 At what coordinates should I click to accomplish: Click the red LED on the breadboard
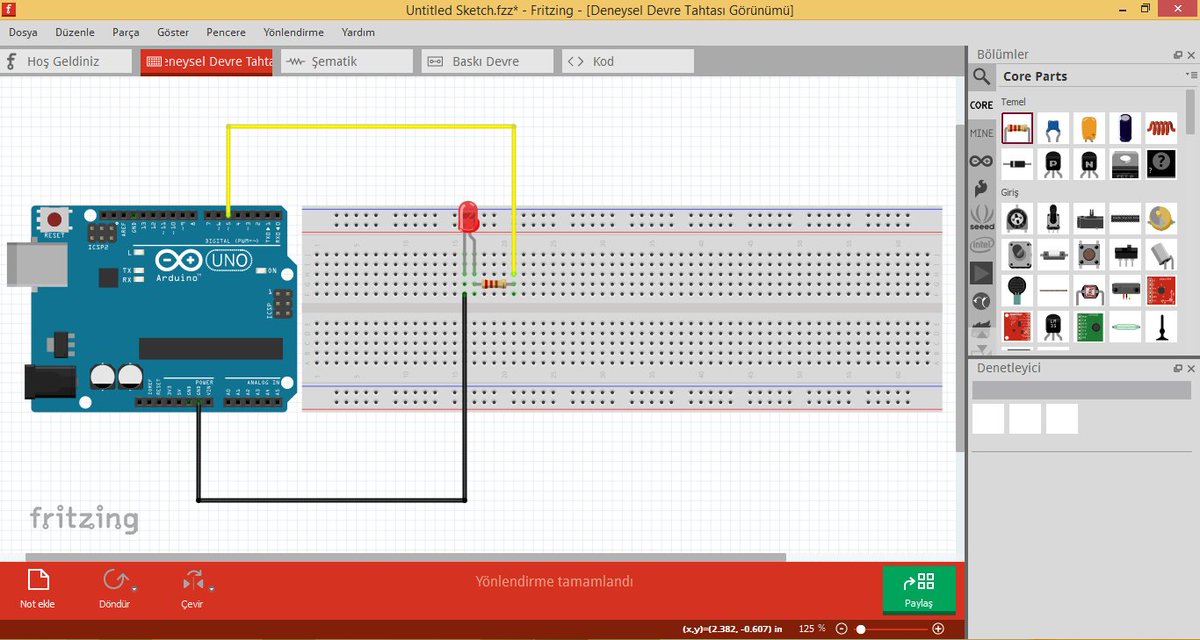tap(467, 216)
